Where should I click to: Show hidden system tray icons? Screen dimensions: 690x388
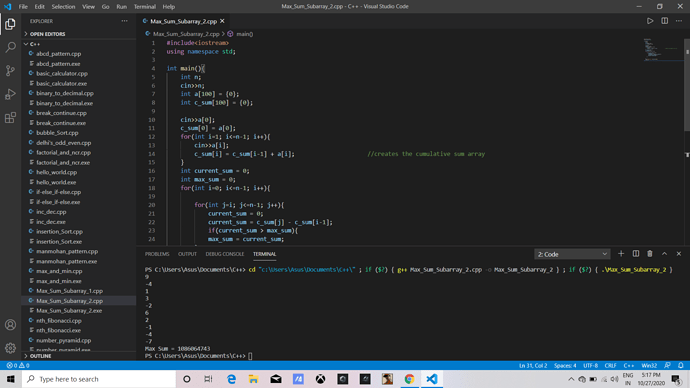(x=571, y=379)
